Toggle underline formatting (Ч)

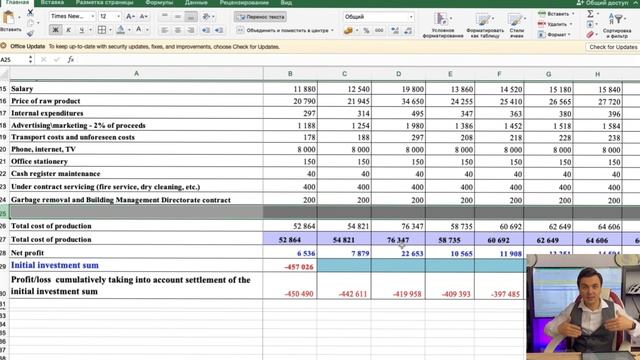pos(82,30)
